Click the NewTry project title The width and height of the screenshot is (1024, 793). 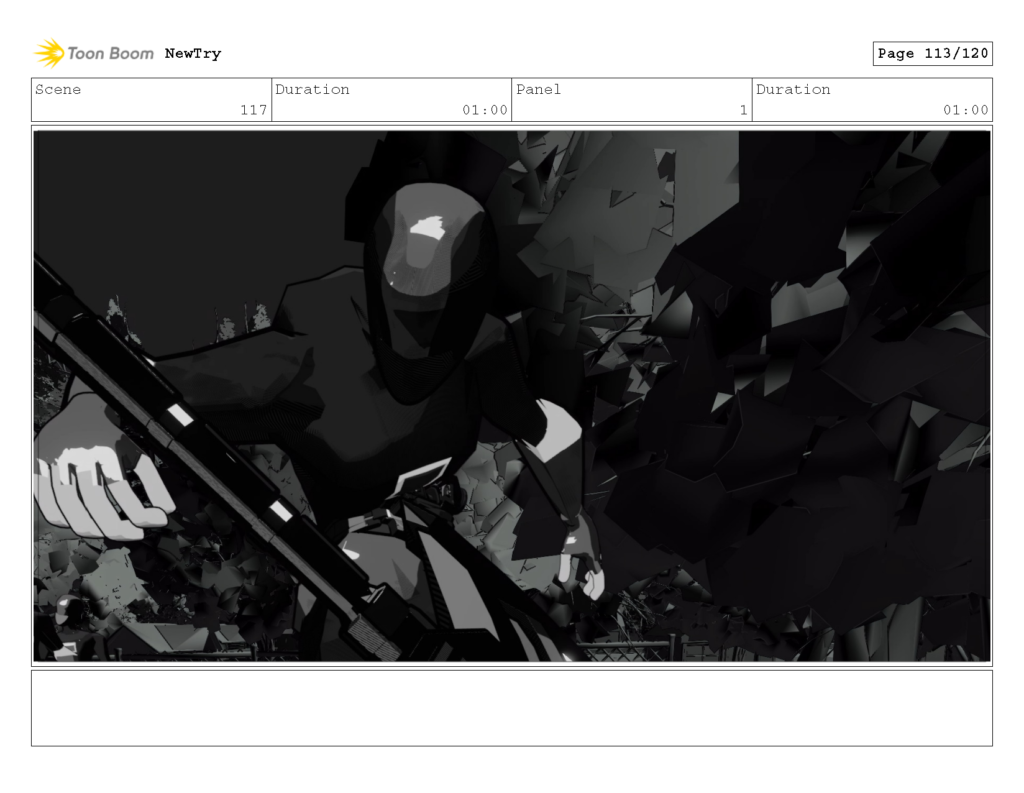click(x=194, y=53)
